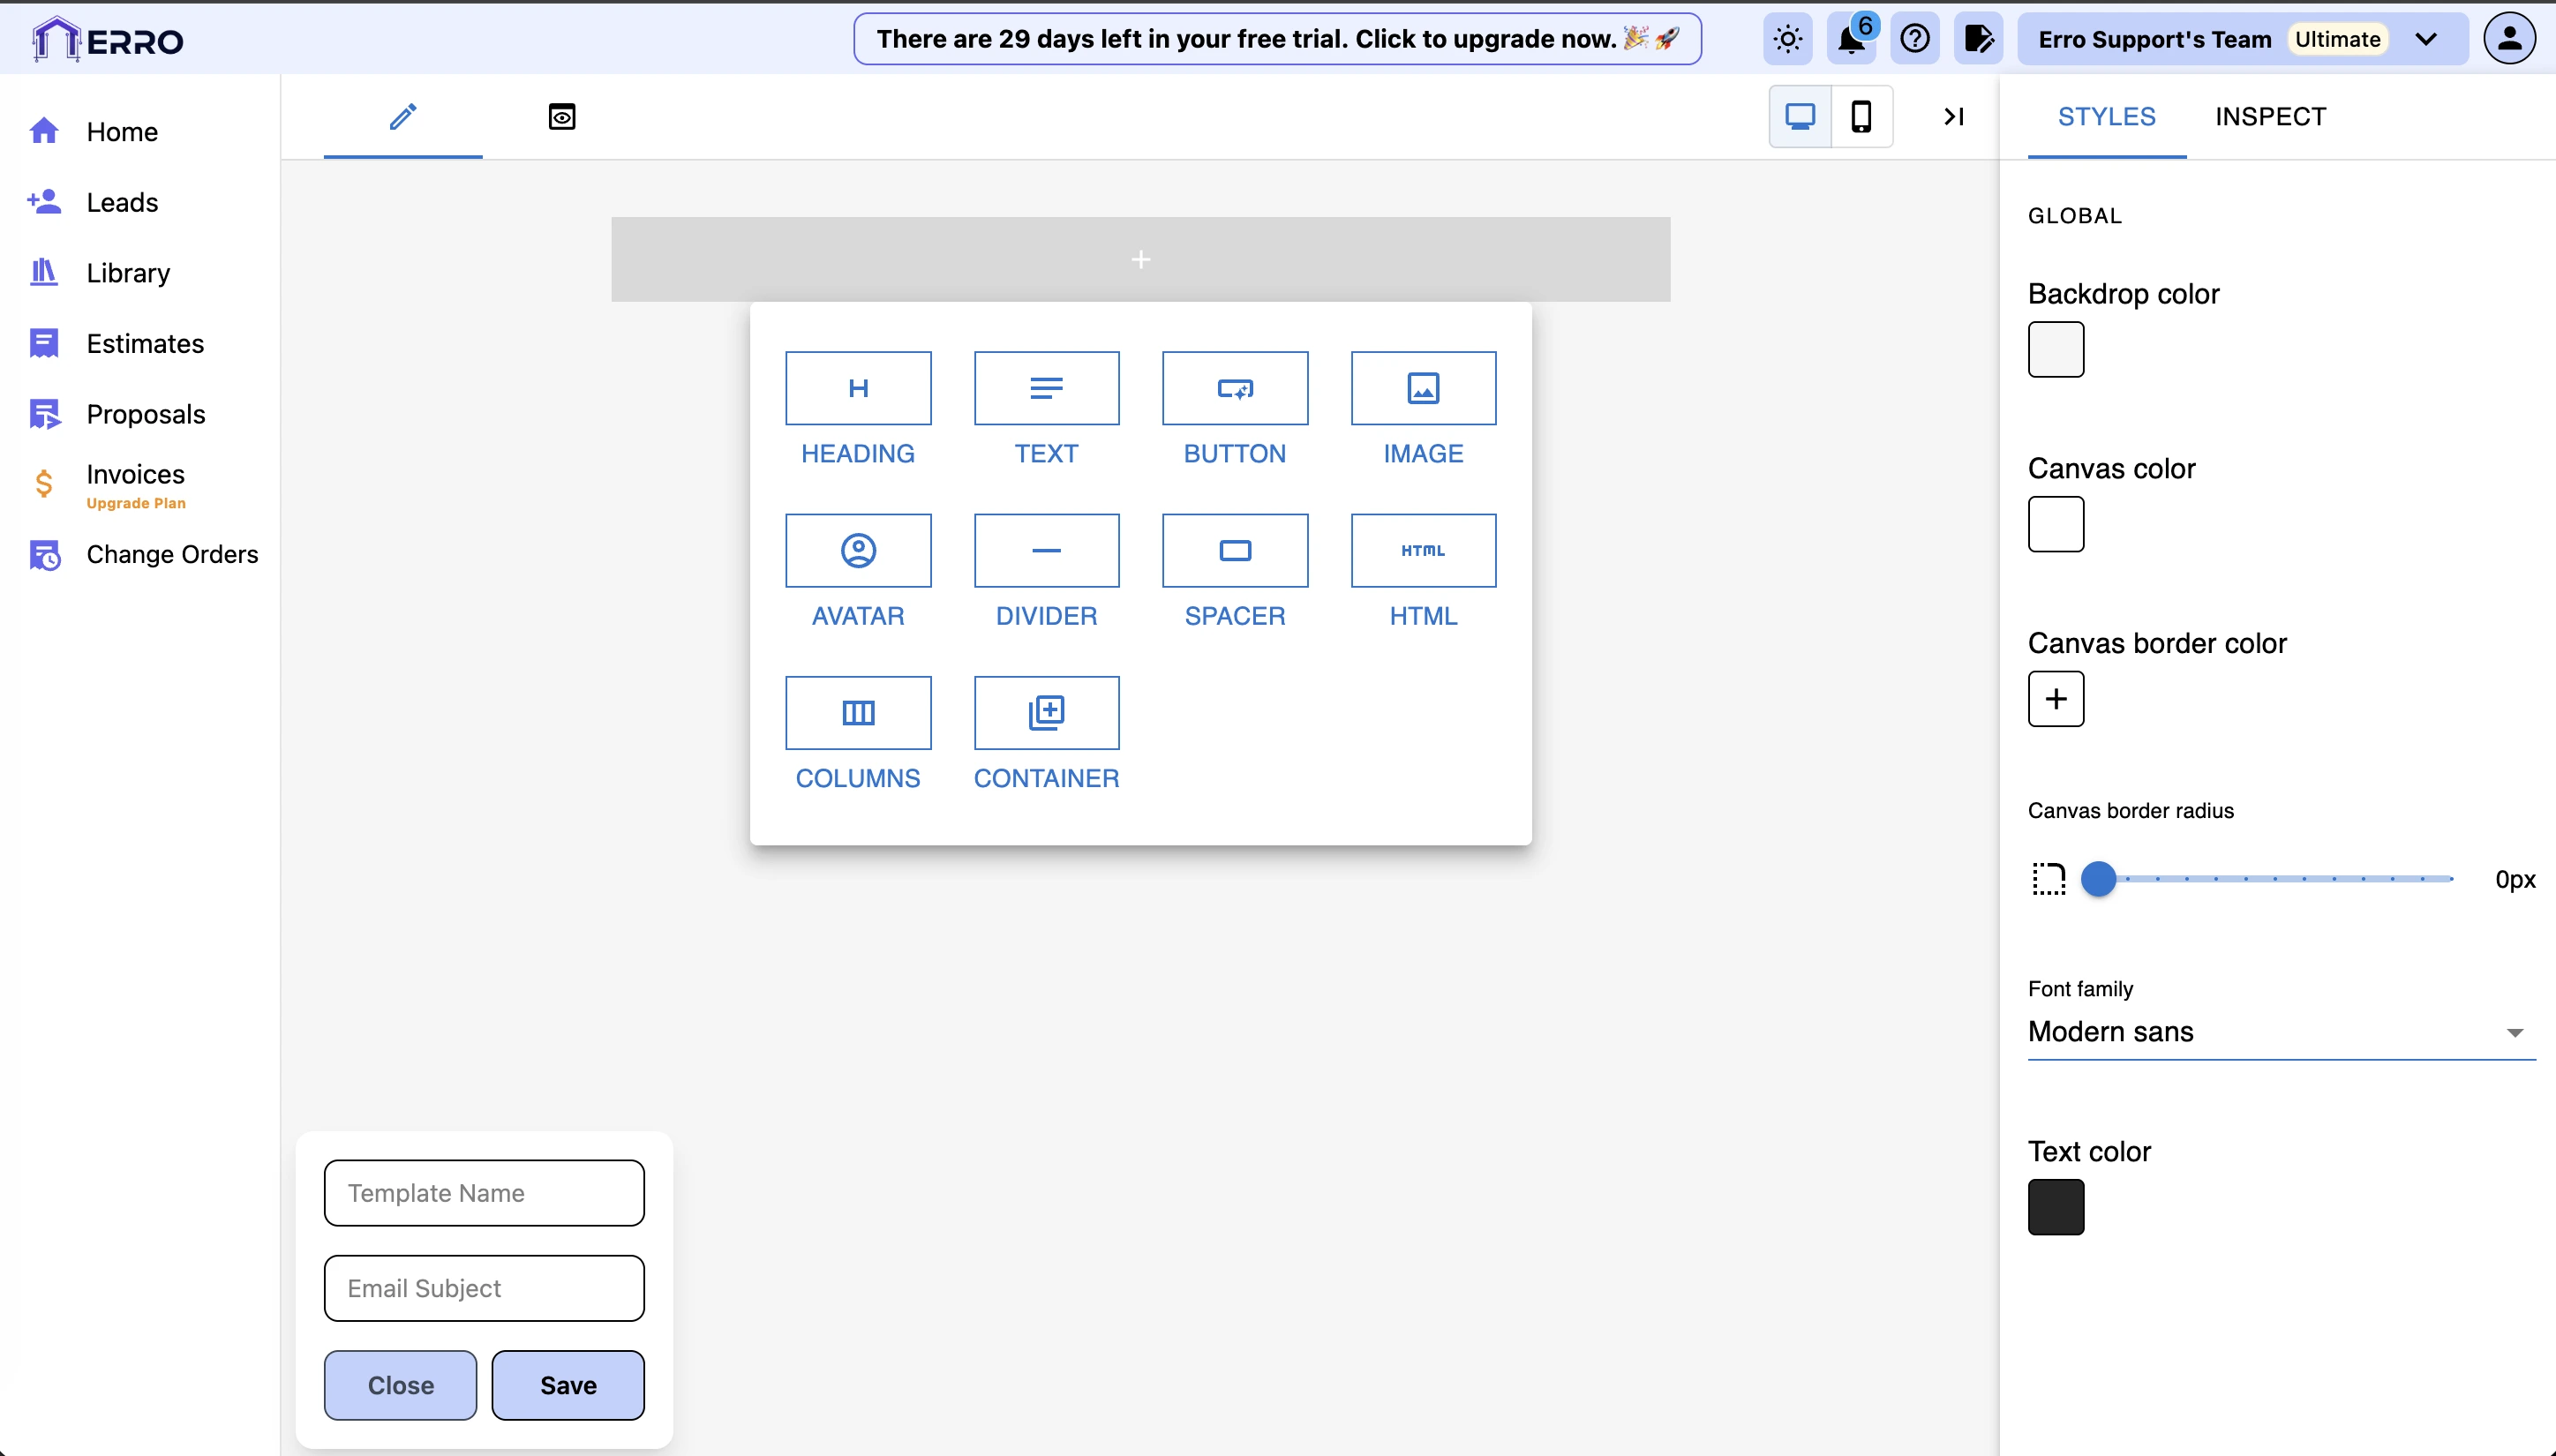Open the preview tab
This screenshot has width=2556, height=1456.
coord(562,117)
